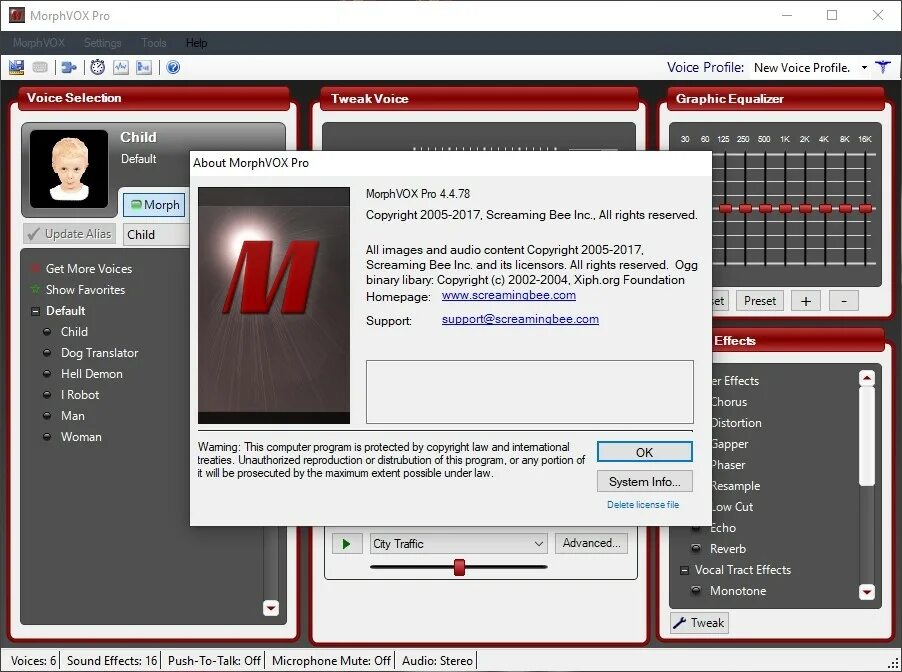This screenshot has height=672, width=902.
Task: Click the waveform icon in the toolbar
Action: pos(120,67)
